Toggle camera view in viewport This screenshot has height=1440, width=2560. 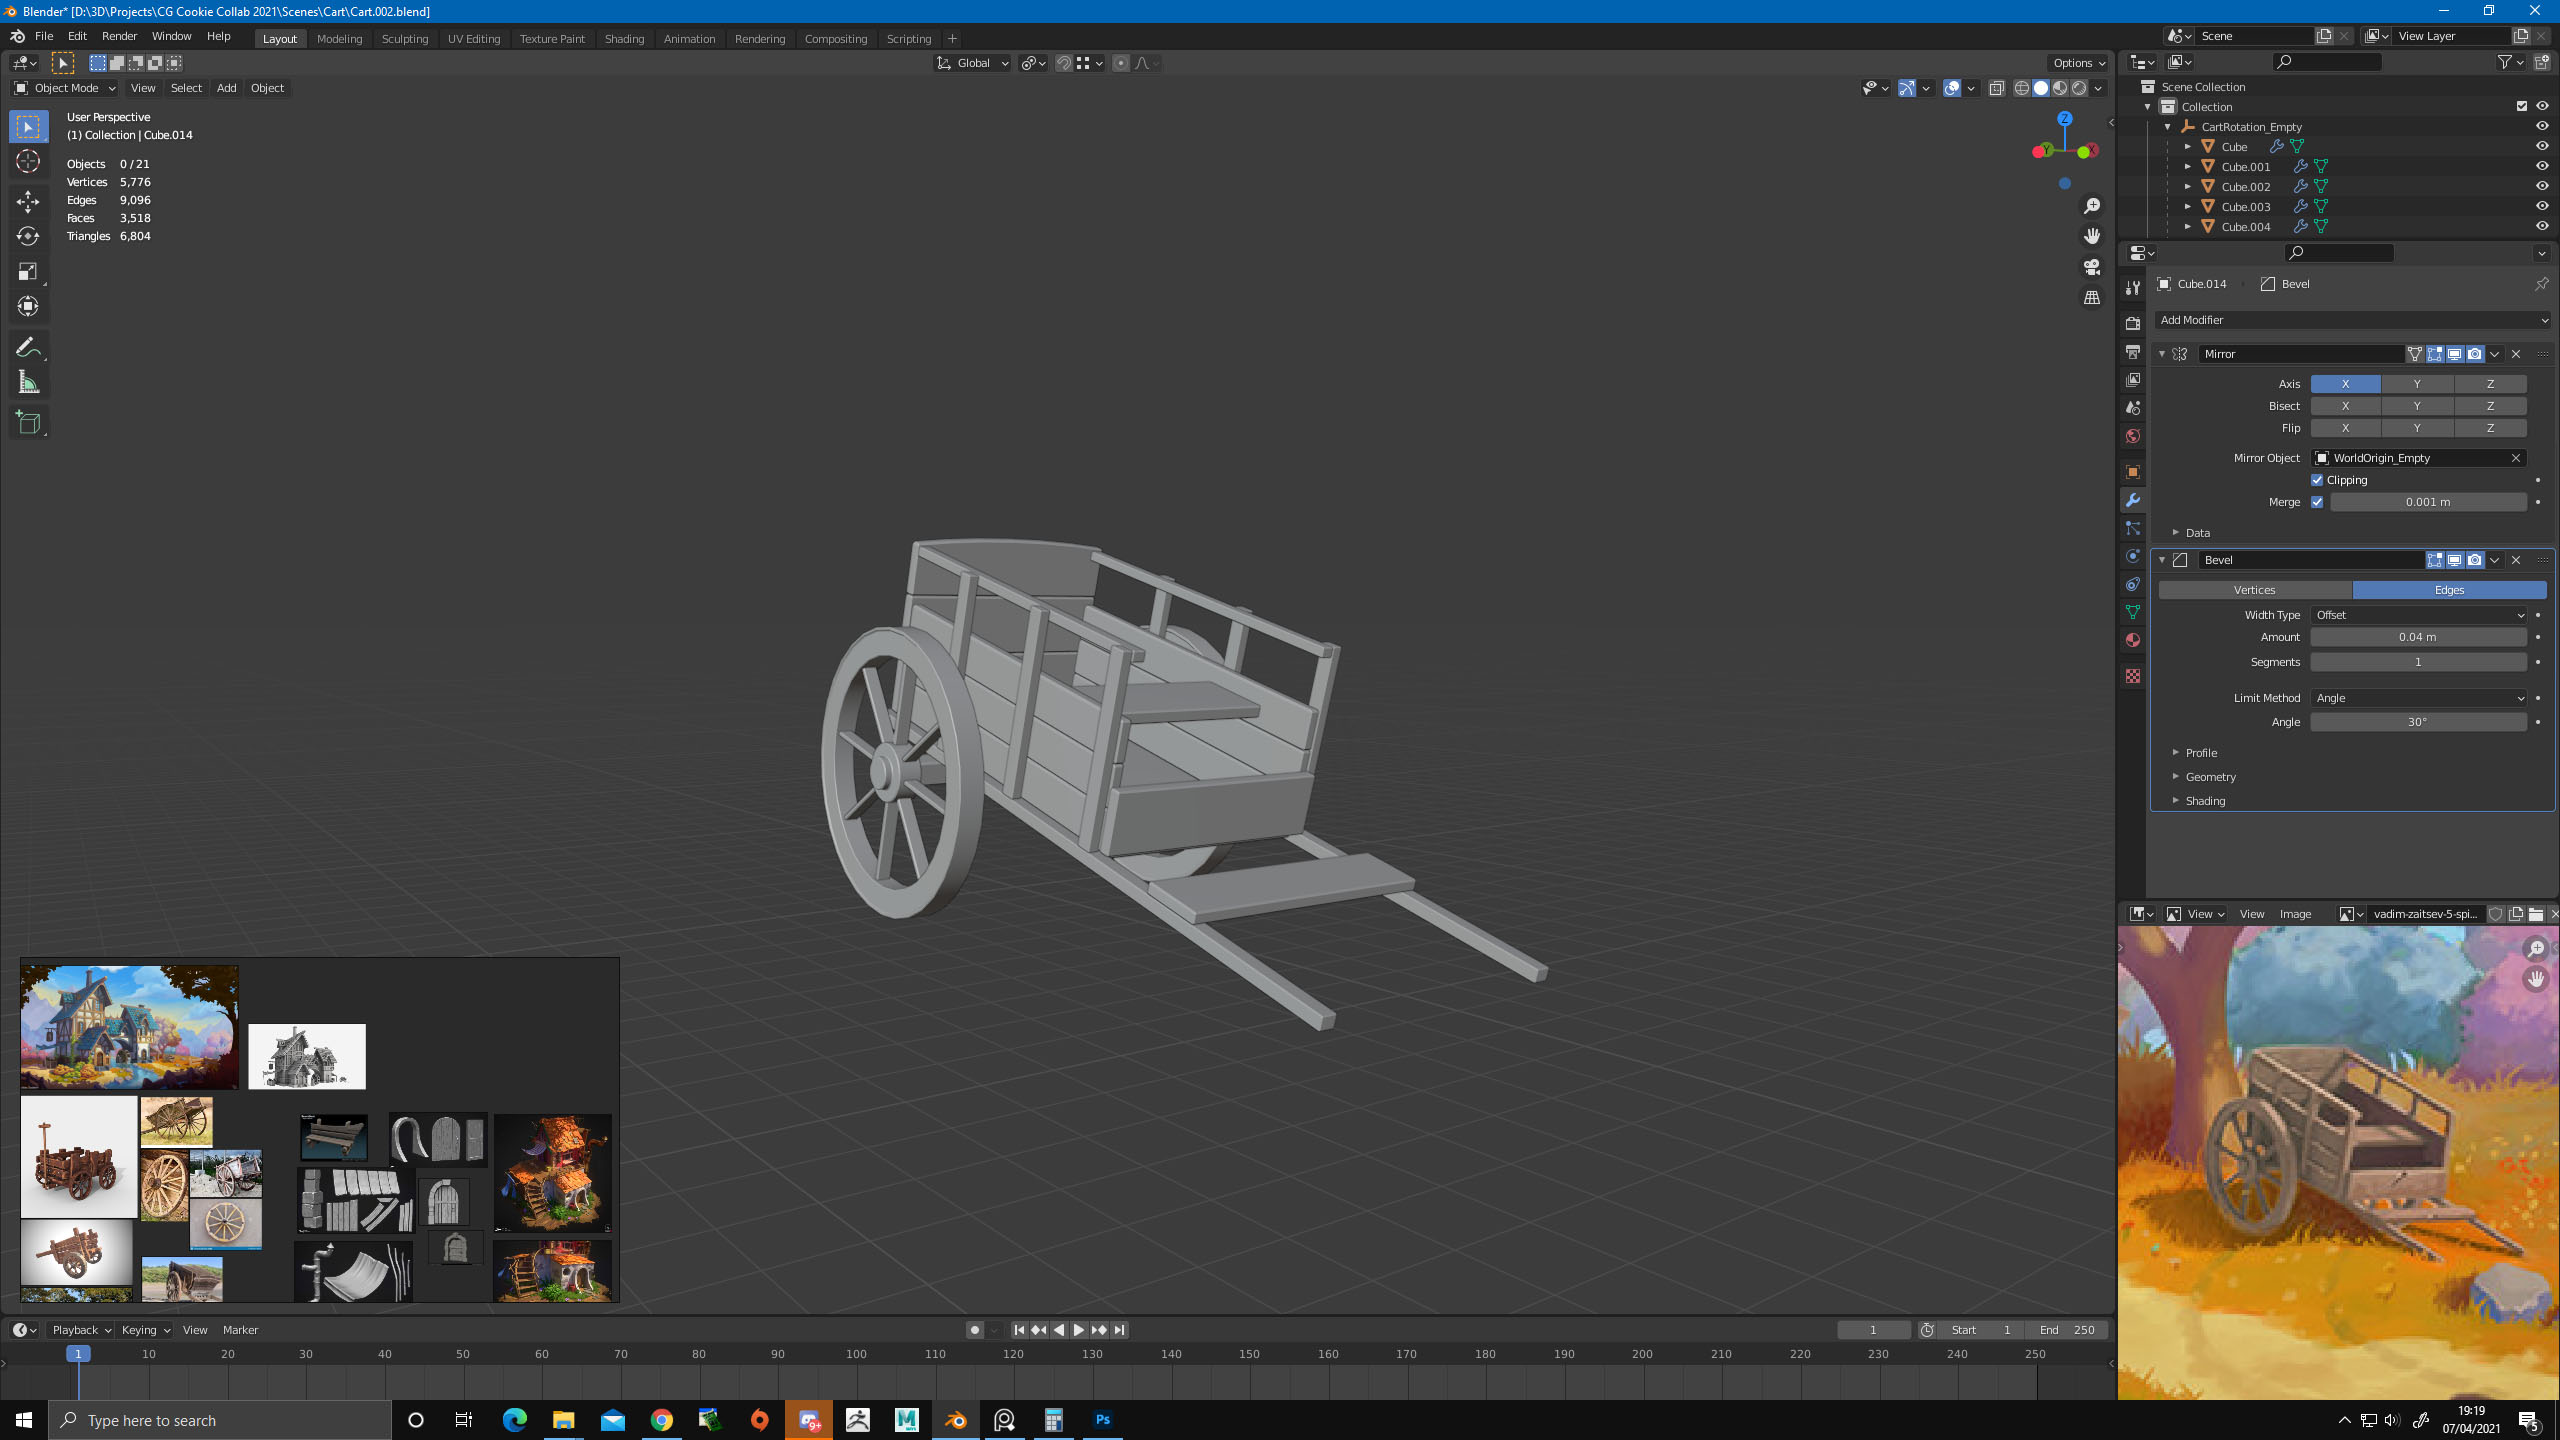coord(2091,267)
